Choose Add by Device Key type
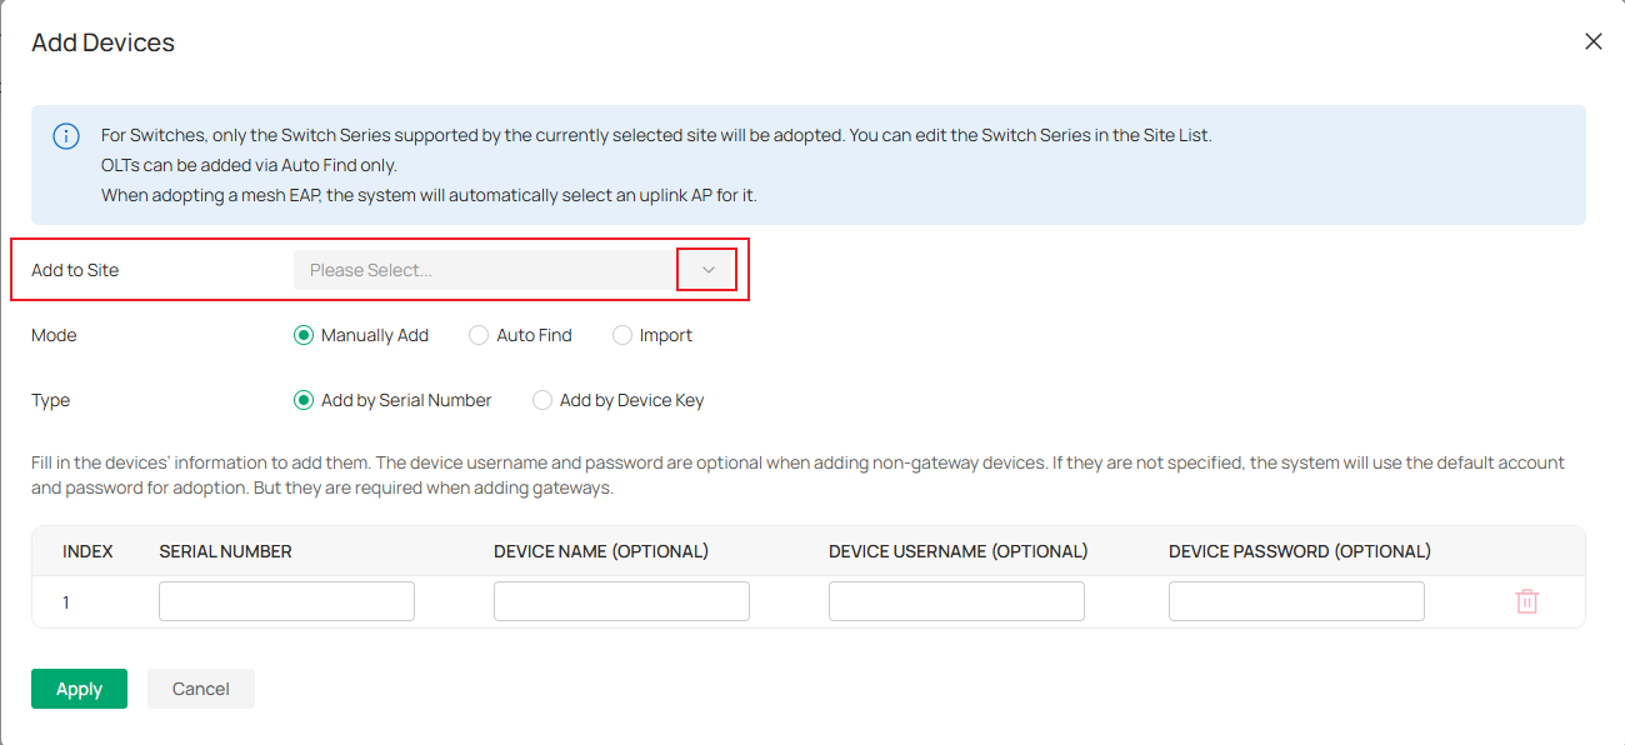Screen dimensions: 1625x745 tap(618, 400)
